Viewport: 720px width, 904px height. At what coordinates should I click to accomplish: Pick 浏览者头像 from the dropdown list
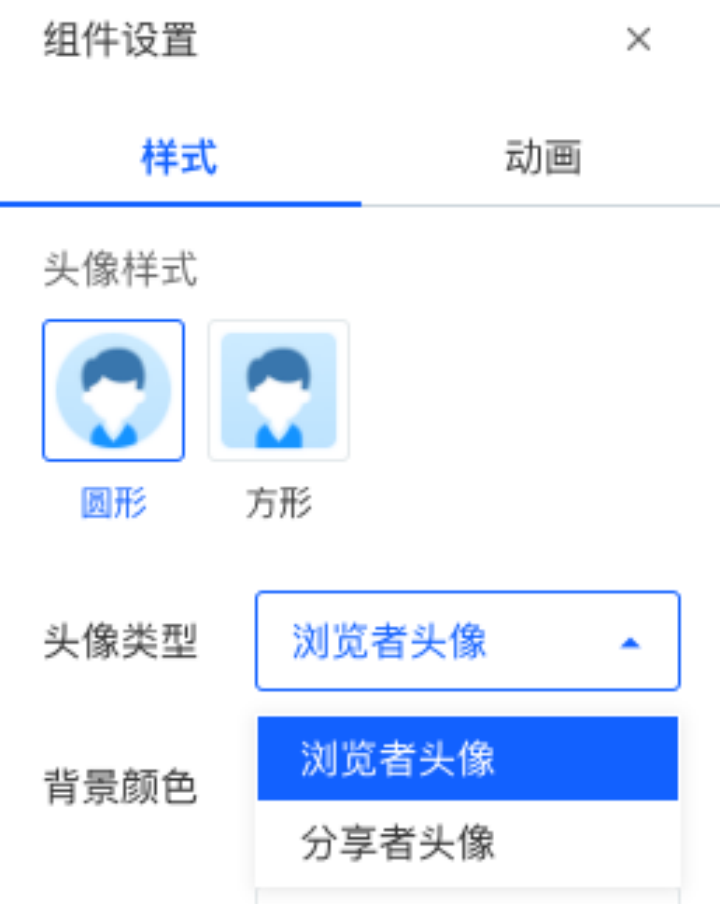pyautogui.click(x=468, y=758)
